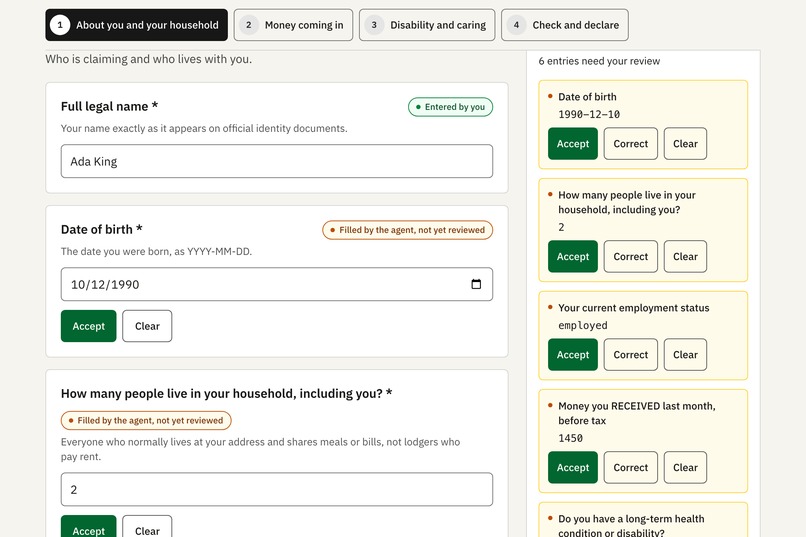Click 'Who is claiming and who lives with you.'
The image size is (806, 537).
pyautogui.click(x=149, y=59)
